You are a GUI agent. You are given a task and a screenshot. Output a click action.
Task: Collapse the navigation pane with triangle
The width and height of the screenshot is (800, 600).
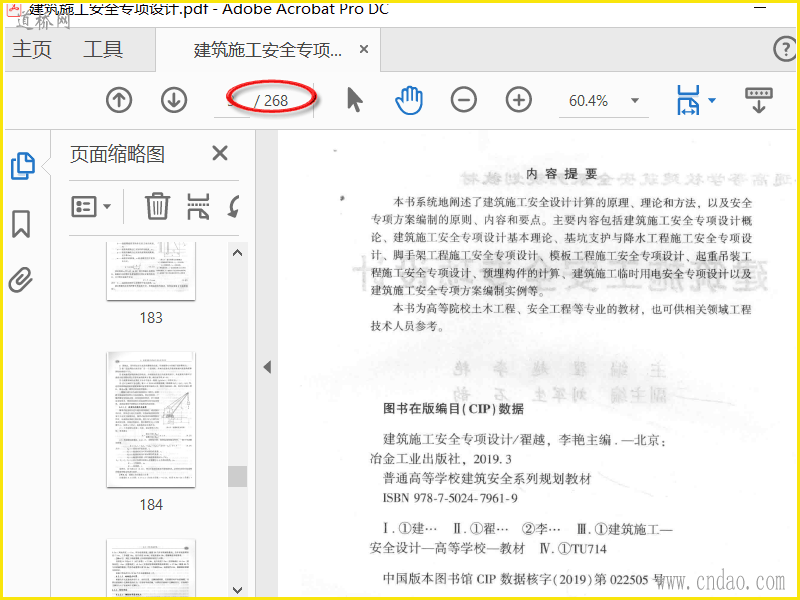coord(267,367)
